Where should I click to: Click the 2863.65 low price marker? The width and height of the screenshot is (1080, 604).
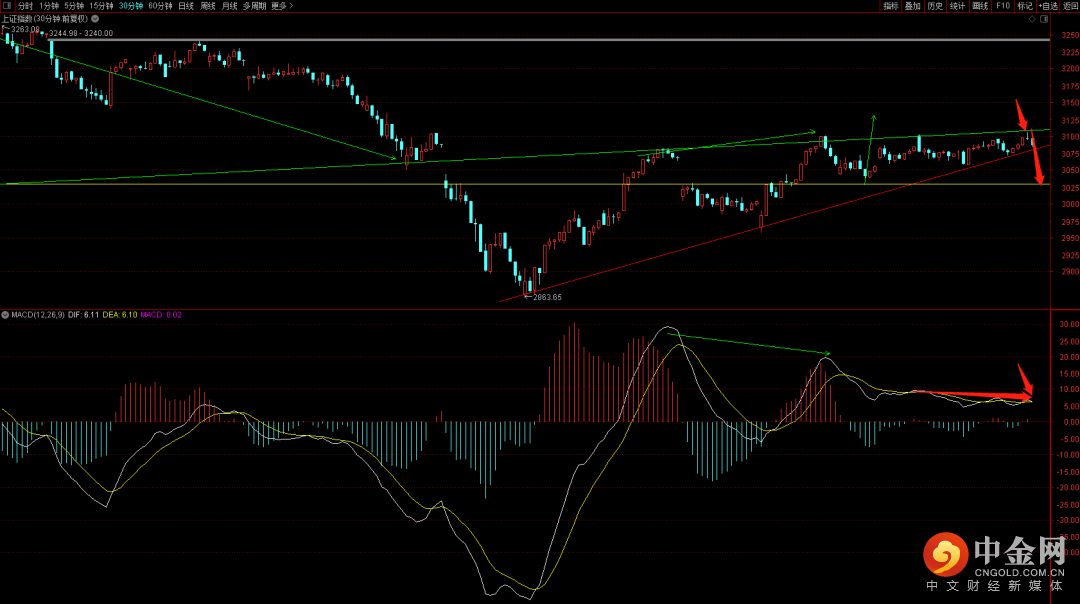545,297
